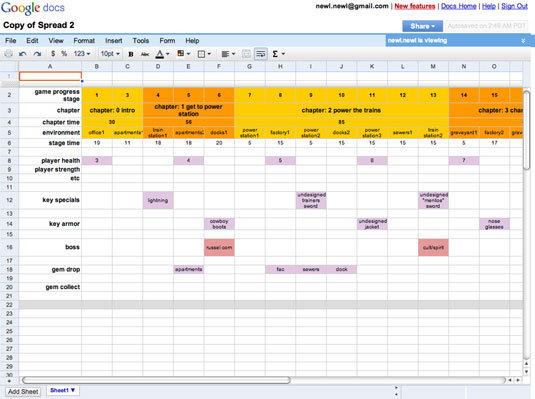Viewport: 535px width, 399px height.
Task: Click the print icon in toolbar
Action: [9, 54]
